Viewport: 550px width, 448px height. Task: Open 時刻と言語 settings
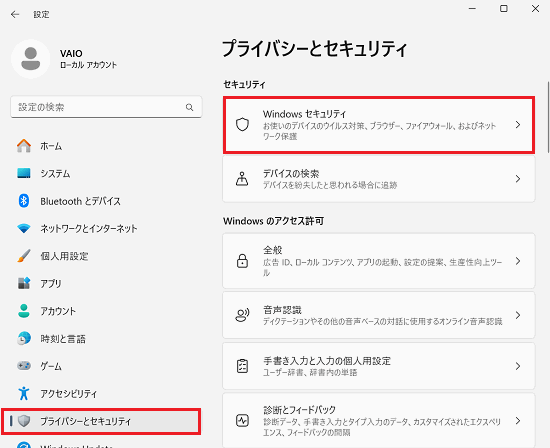tap(63, 339)
